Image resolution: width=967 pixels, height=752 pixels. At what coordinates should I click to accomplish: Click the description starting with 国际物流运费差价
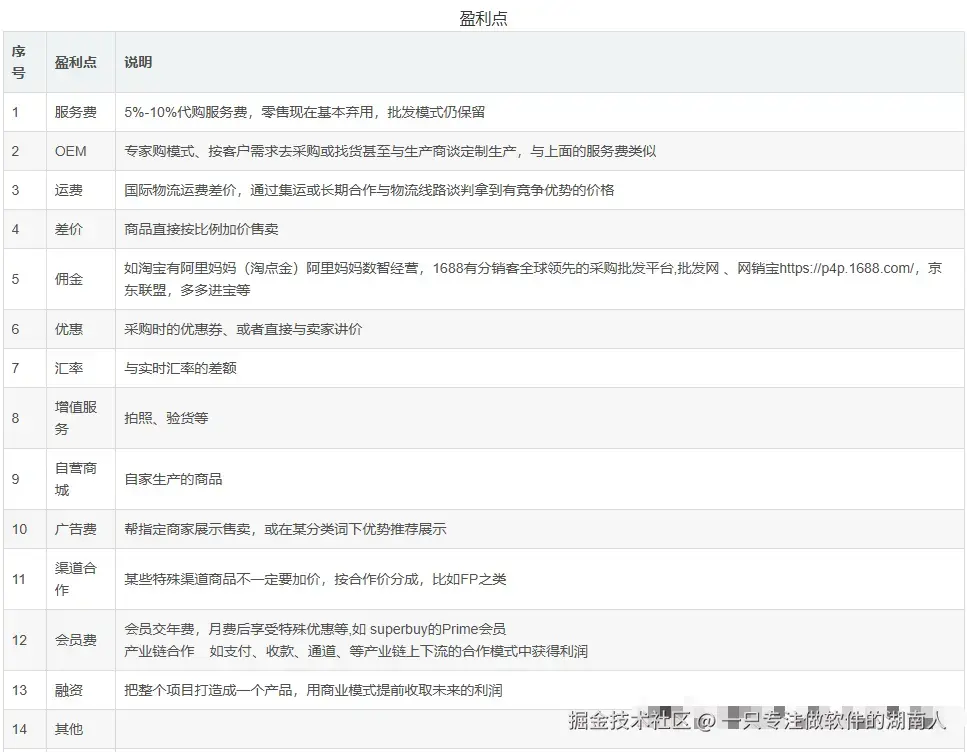369,190
